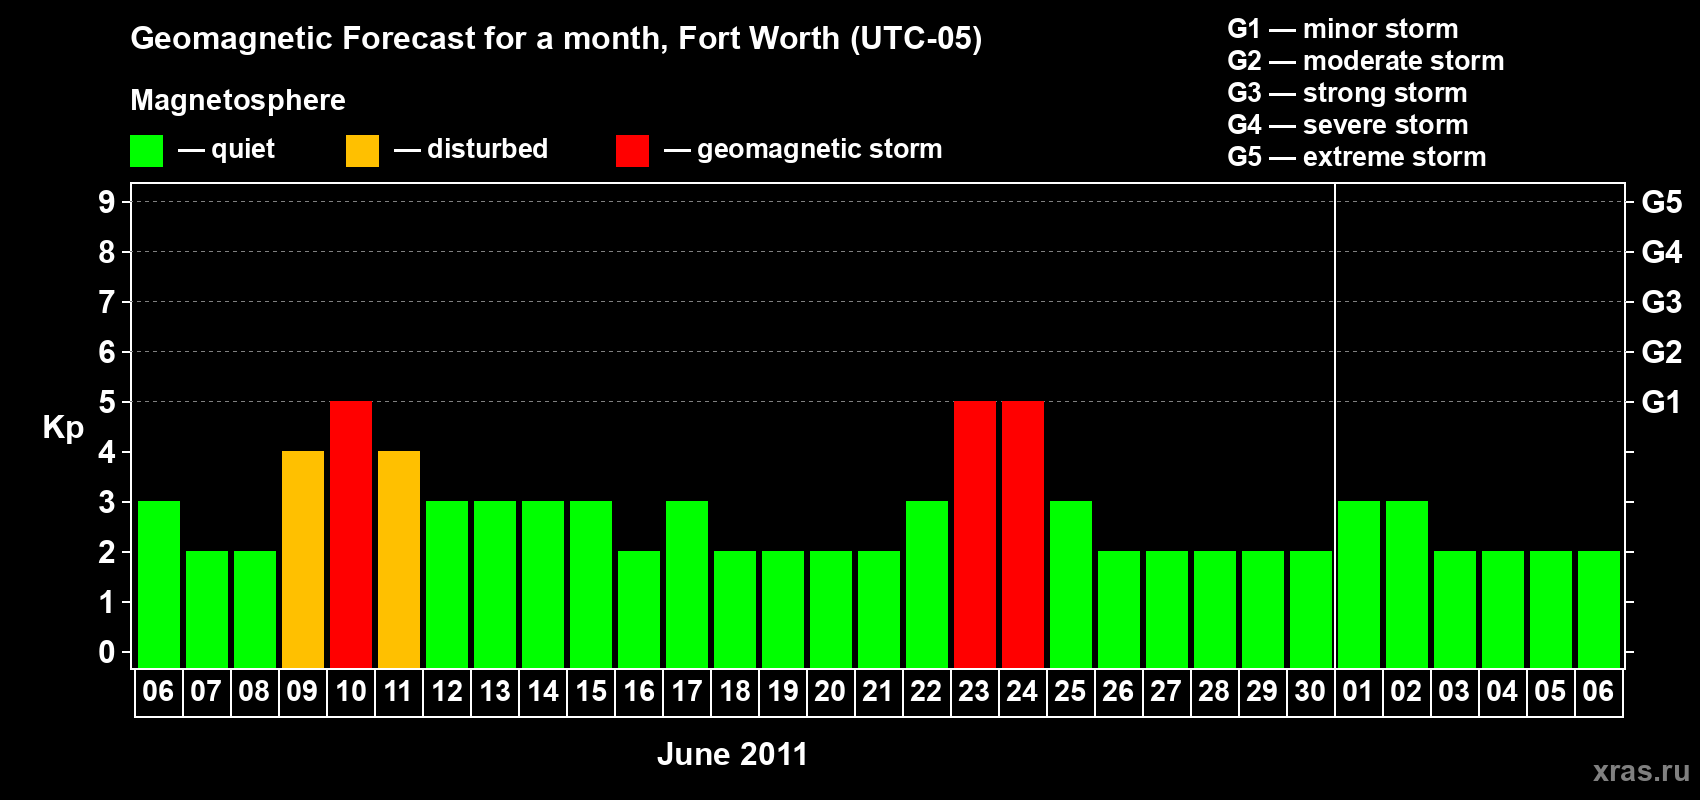Click the date cell '27'
The width and height of the screenshot is (1700, 800).
pos(1166,692)
